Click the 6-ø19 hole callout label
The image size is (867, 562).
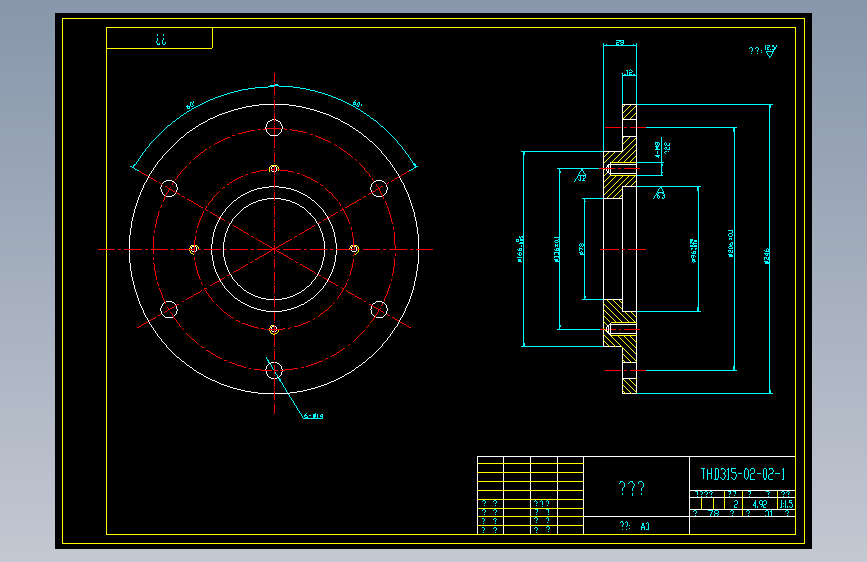(x=314, y=415)
